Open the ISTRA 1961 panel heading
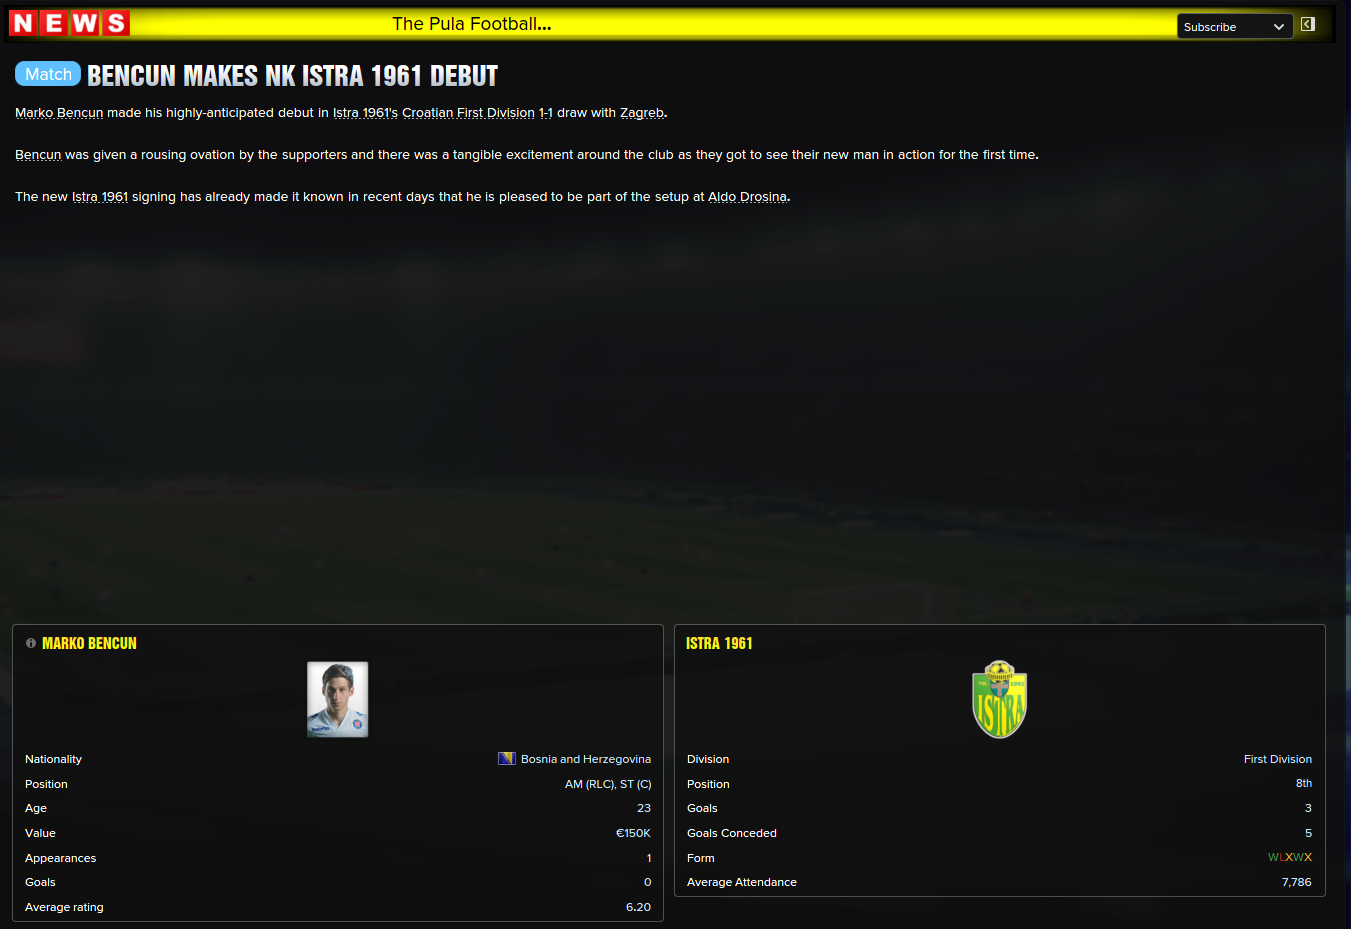The width and height of the screenshot is (1351, 929). (x=719, y=643)
